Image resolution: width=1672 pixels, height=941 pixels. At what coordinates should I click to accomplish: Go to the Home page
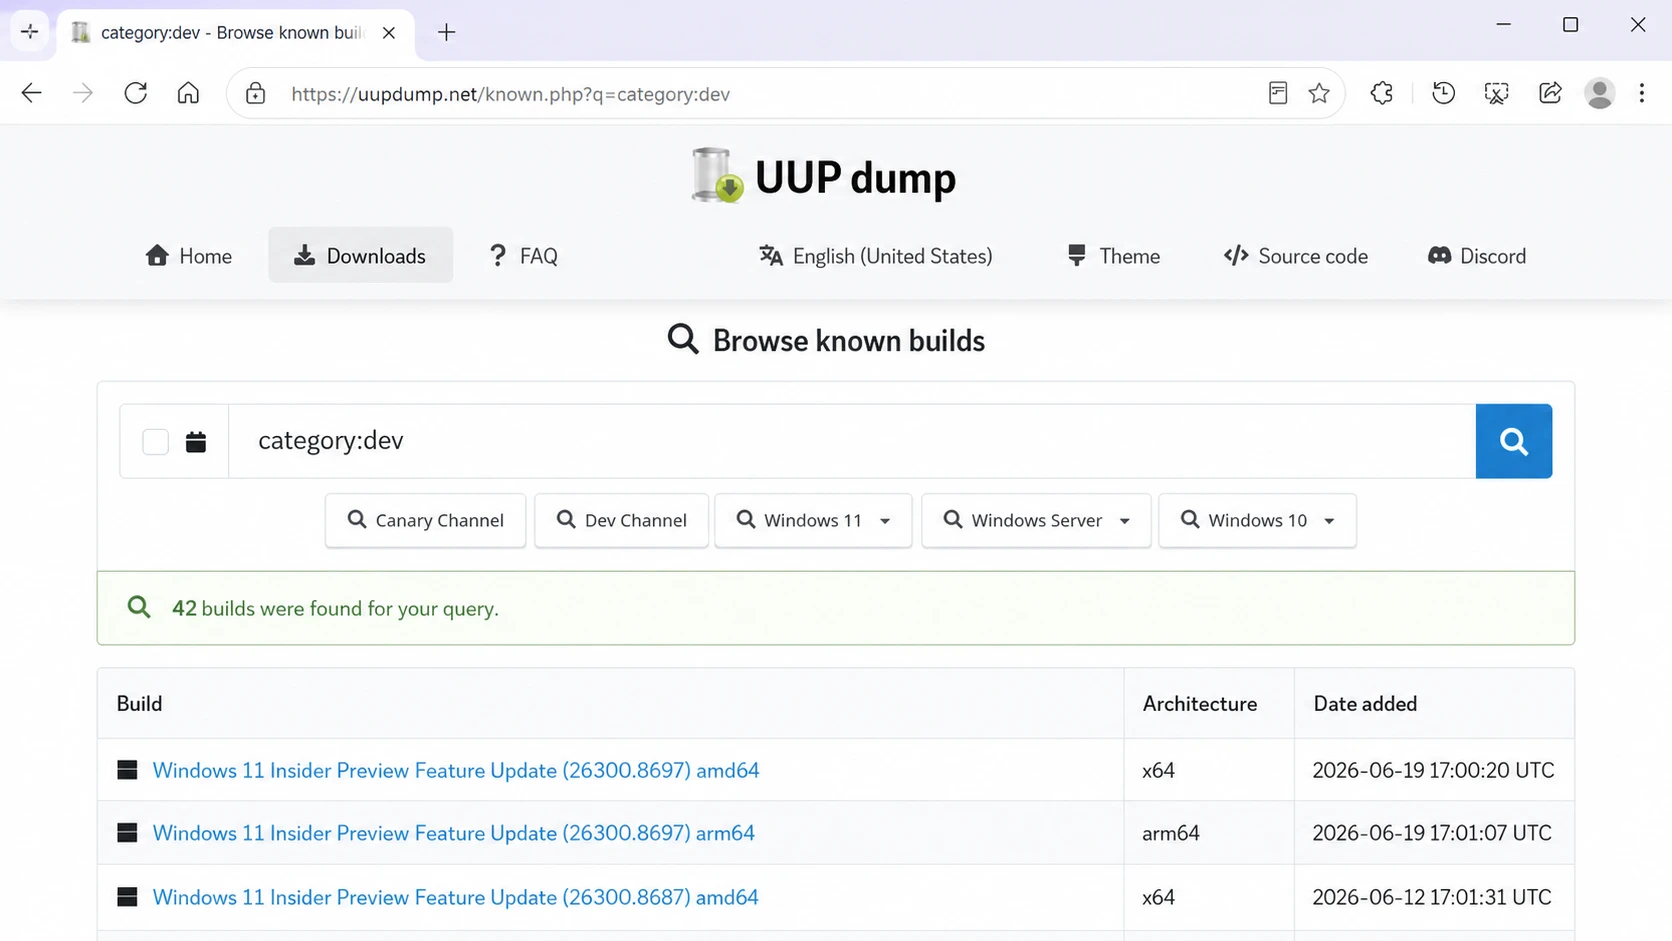pyautogui.click(x=189, y=256)
